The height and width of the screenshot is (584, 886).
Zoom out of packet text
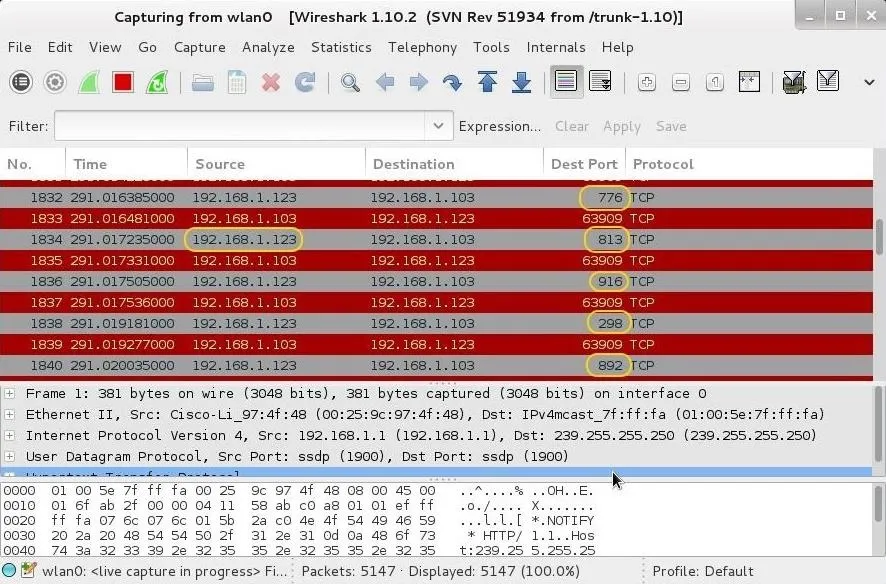coord(680,82)
